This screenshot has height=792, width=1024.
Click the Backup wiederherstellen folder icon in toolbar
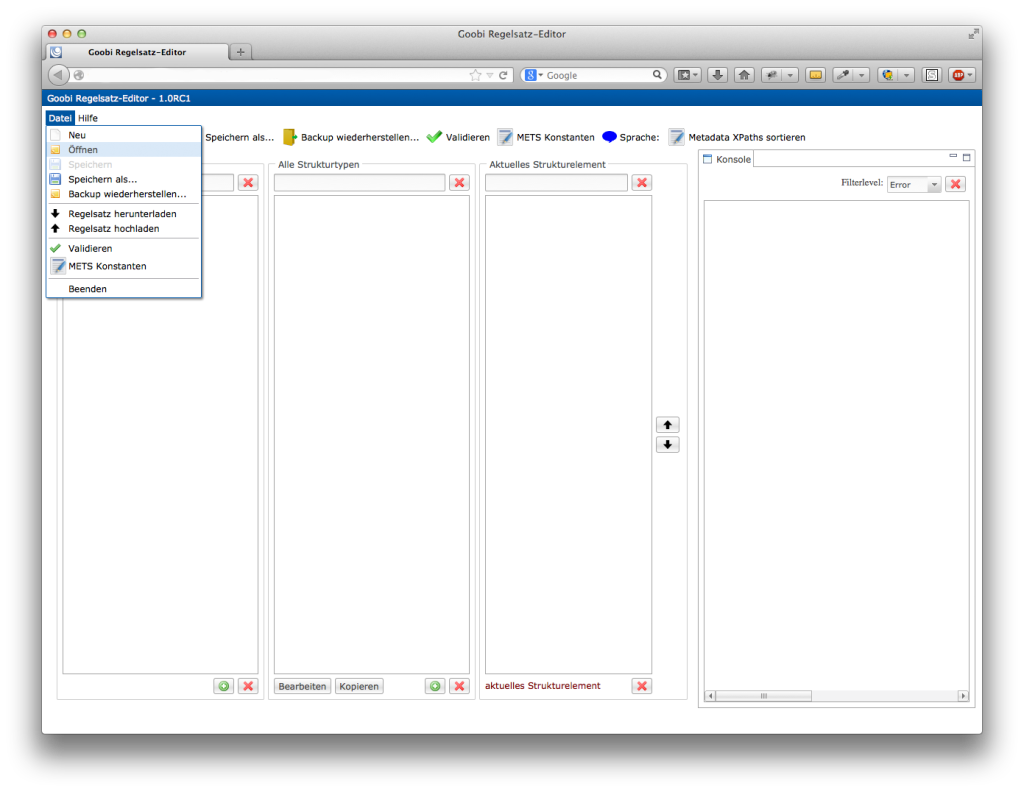[x=289, y=137]
